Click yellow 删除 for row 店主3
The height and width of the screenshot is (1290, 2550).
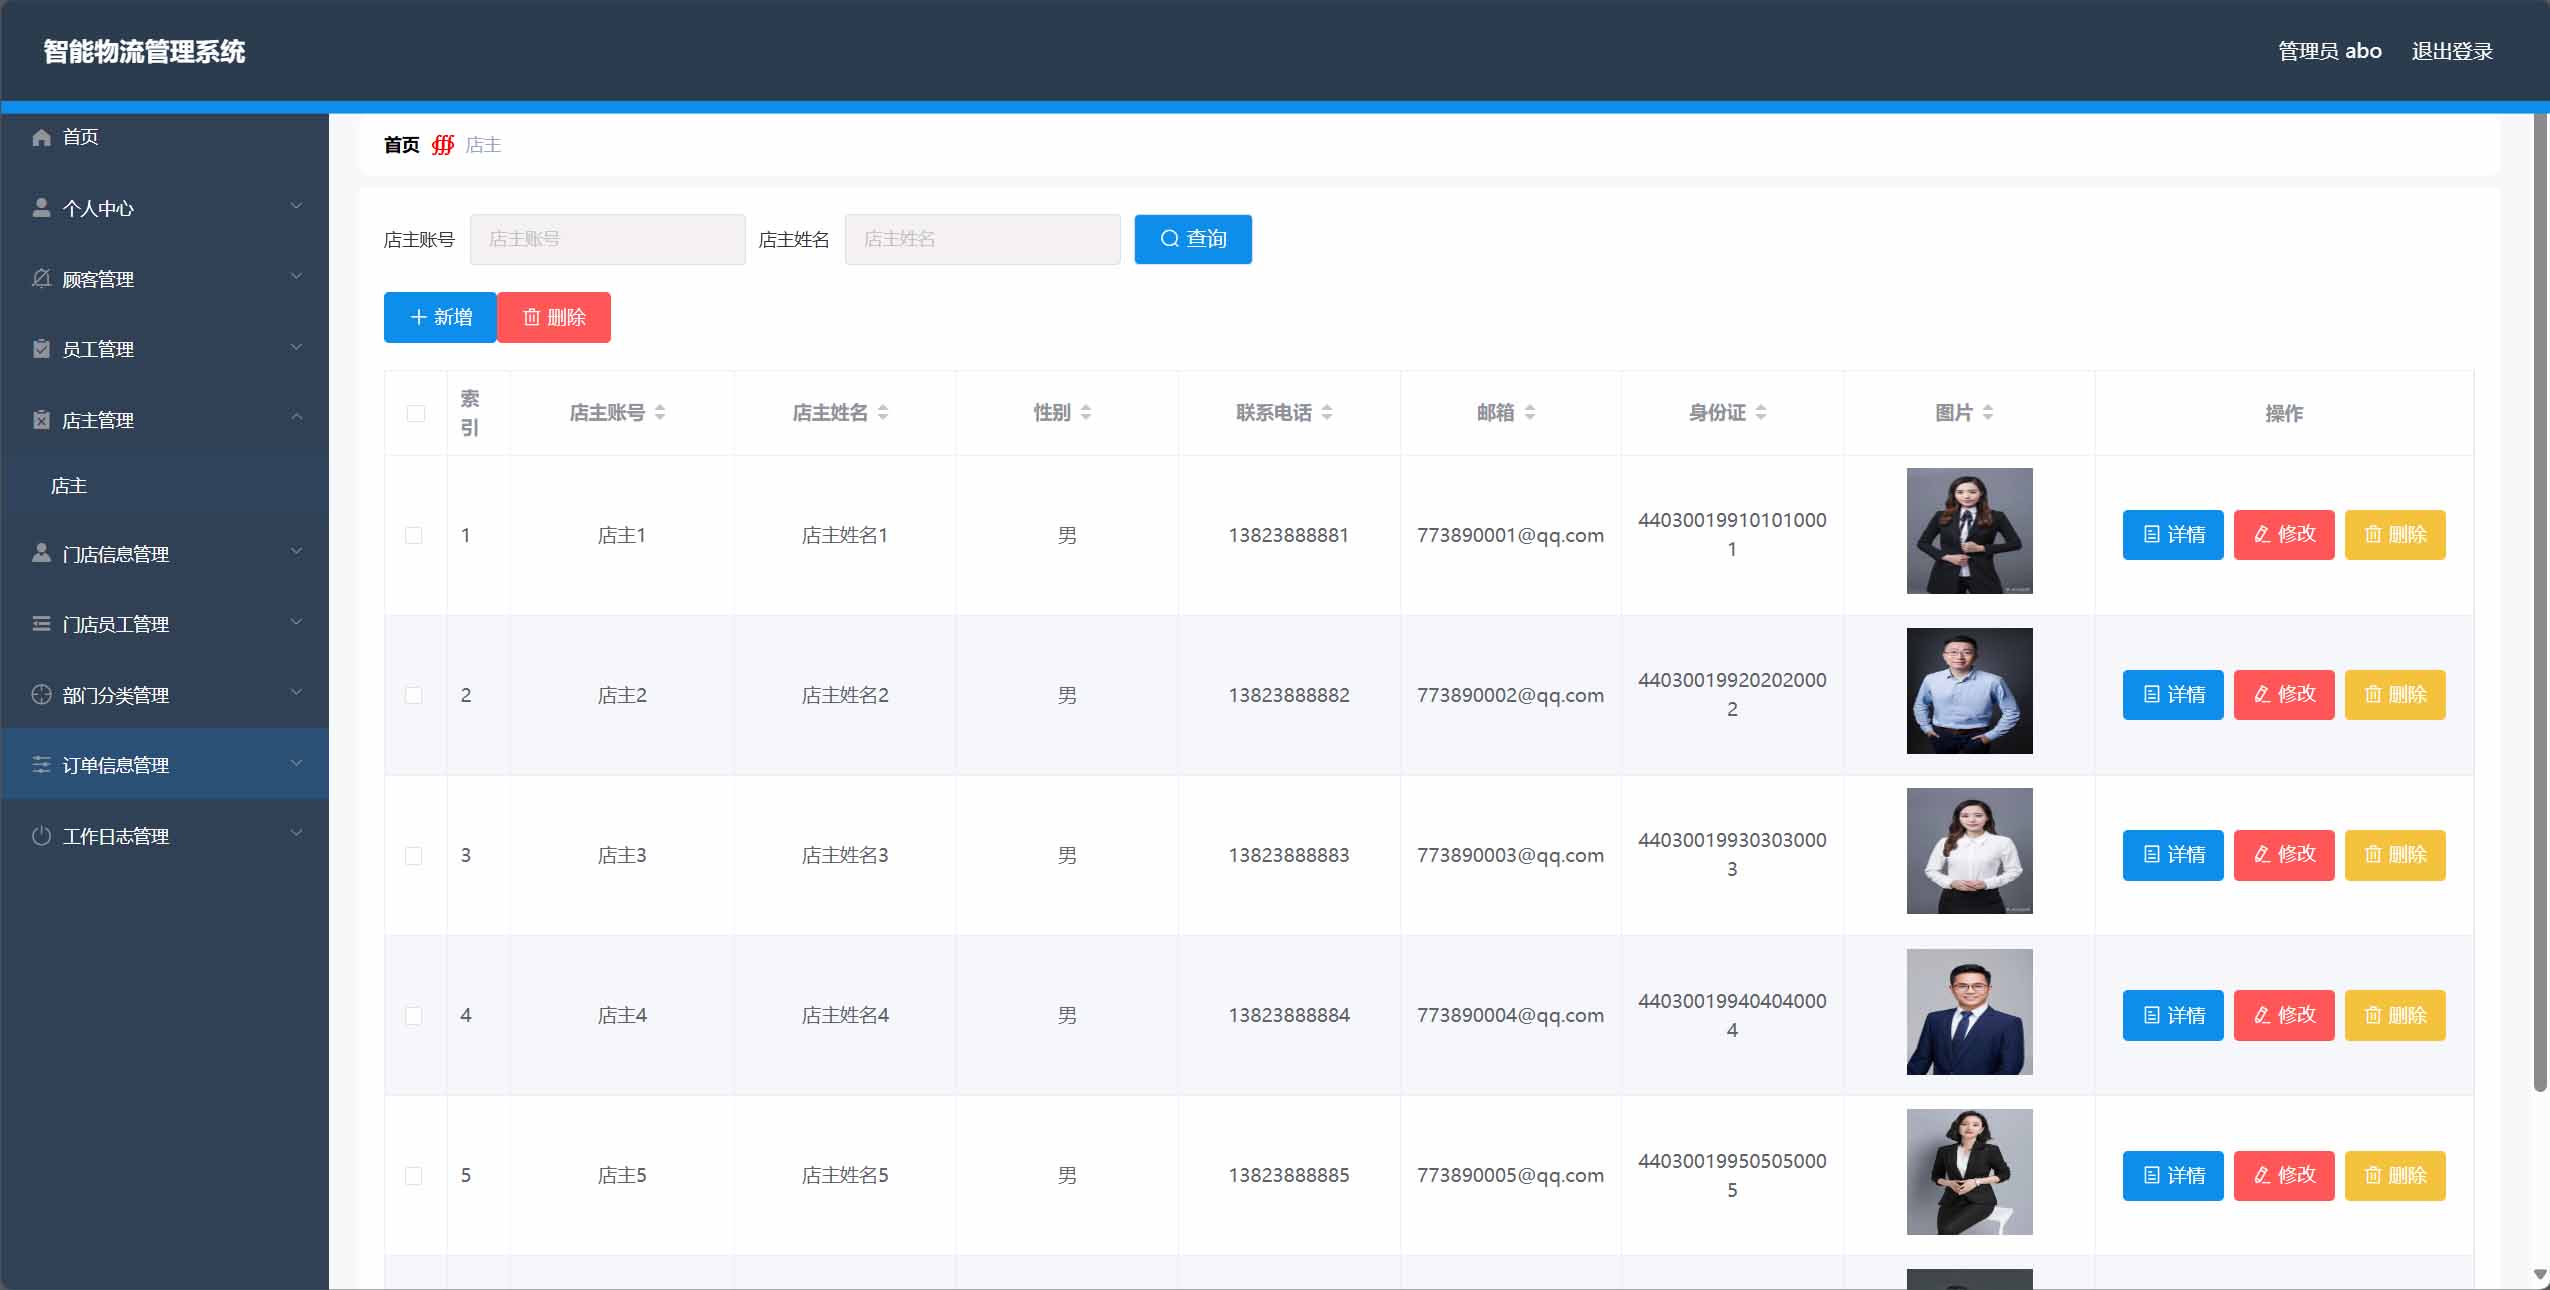(2395, 855)
